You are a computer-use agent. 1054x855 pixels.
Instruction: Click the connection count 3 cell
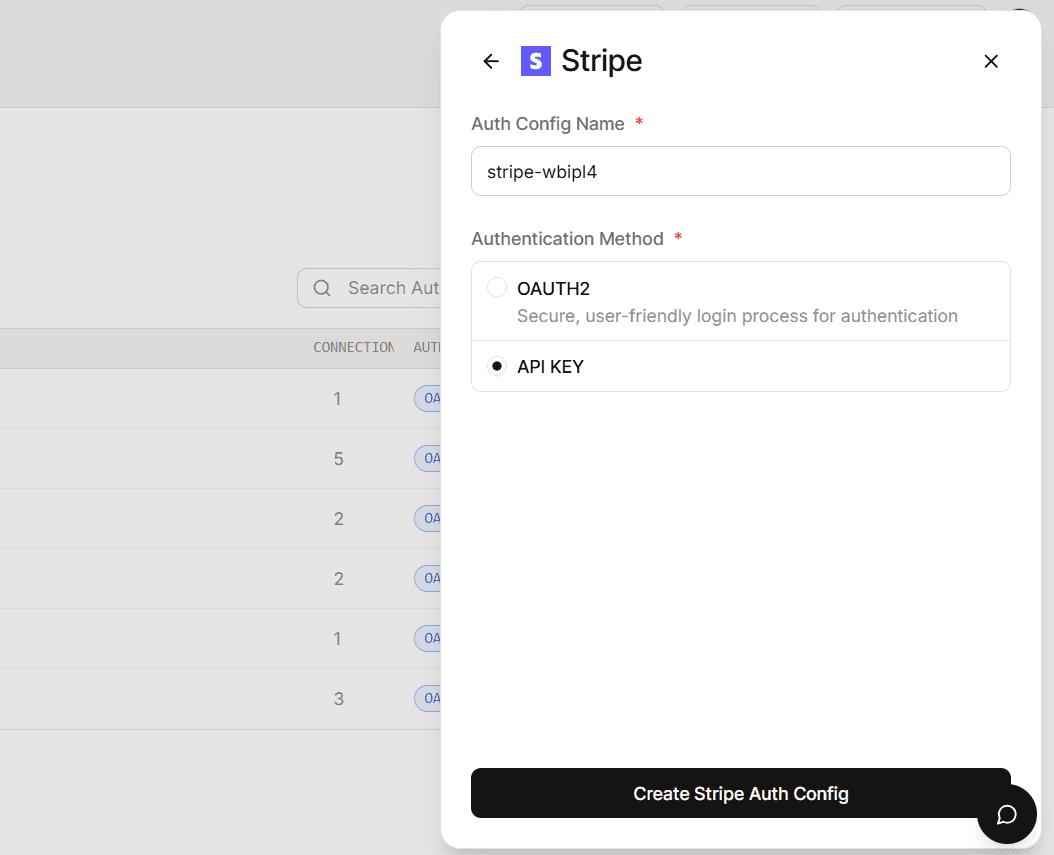(339, 698)
